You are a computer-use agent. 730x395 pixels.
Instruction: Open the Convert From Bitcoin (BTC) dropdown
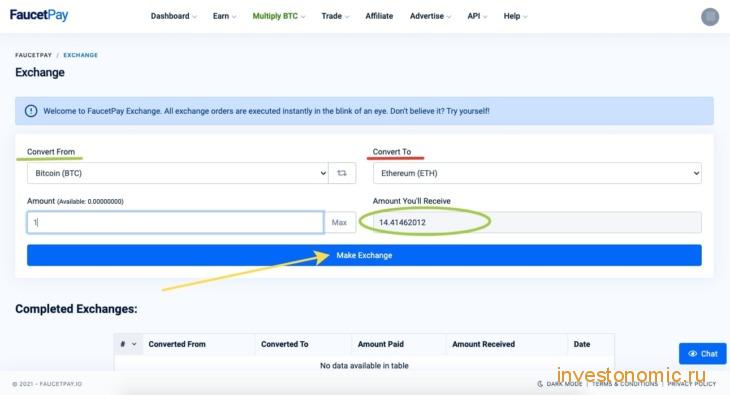click(x=178, y=173)
